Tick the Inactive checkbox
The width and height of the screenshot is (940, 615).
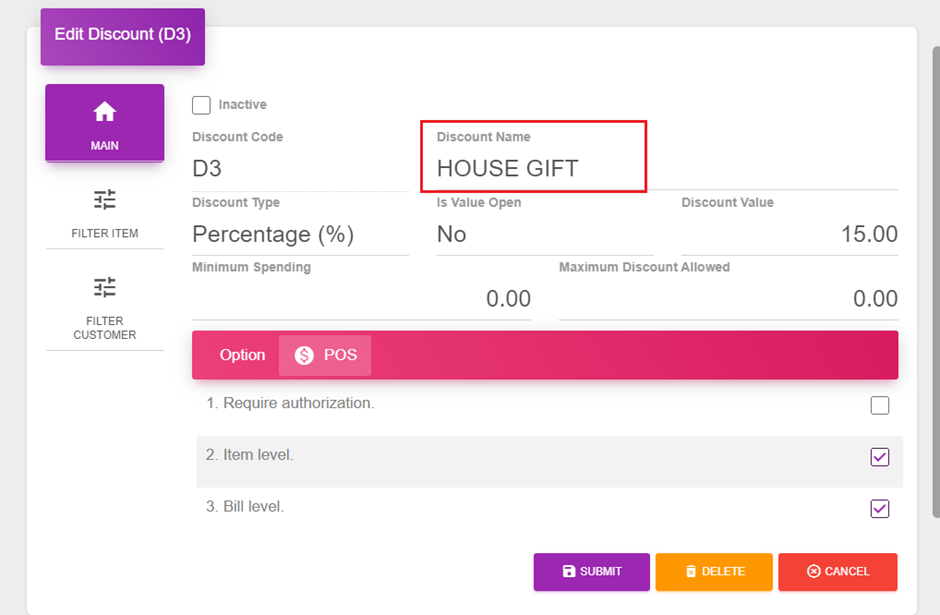[x=201, y=105]
